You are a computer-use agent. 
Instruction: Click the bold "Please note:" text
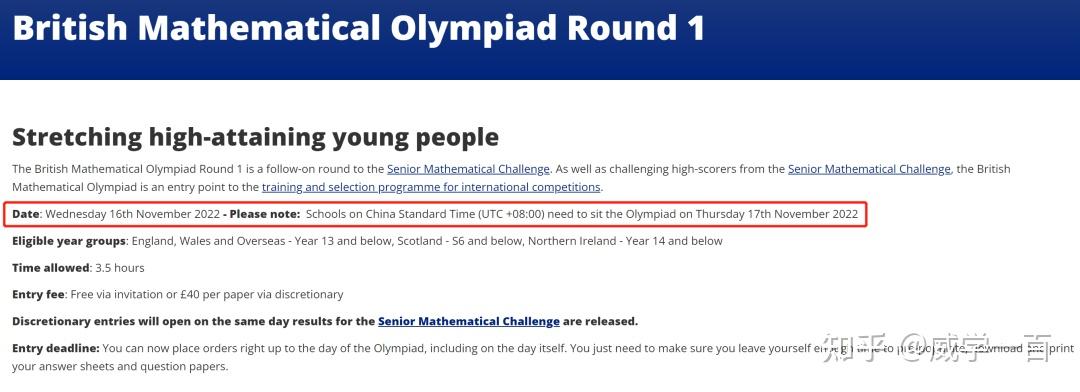[x=265, y=214]
